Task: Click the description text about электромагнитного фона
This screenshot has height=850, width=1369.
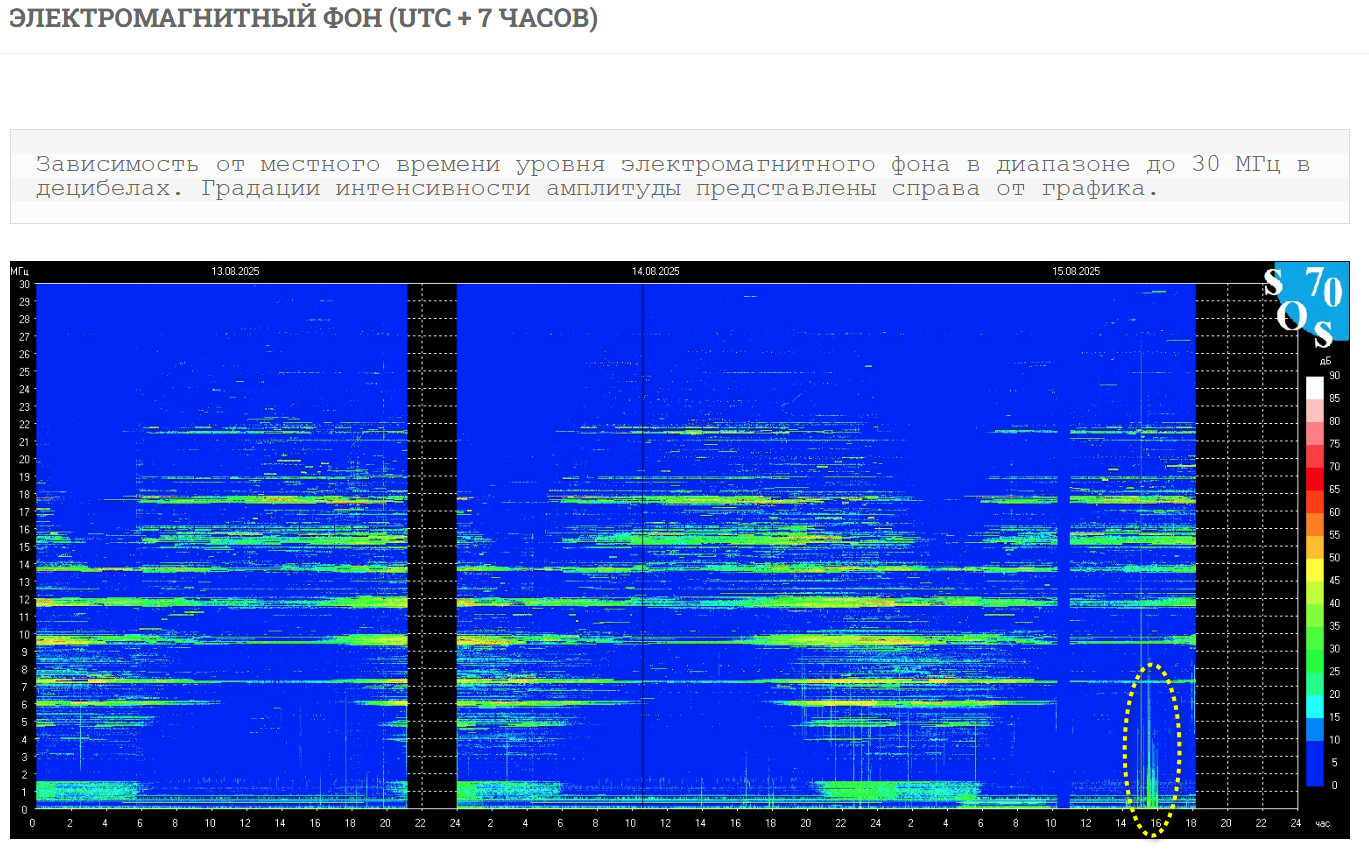Action: pos(672,176)
